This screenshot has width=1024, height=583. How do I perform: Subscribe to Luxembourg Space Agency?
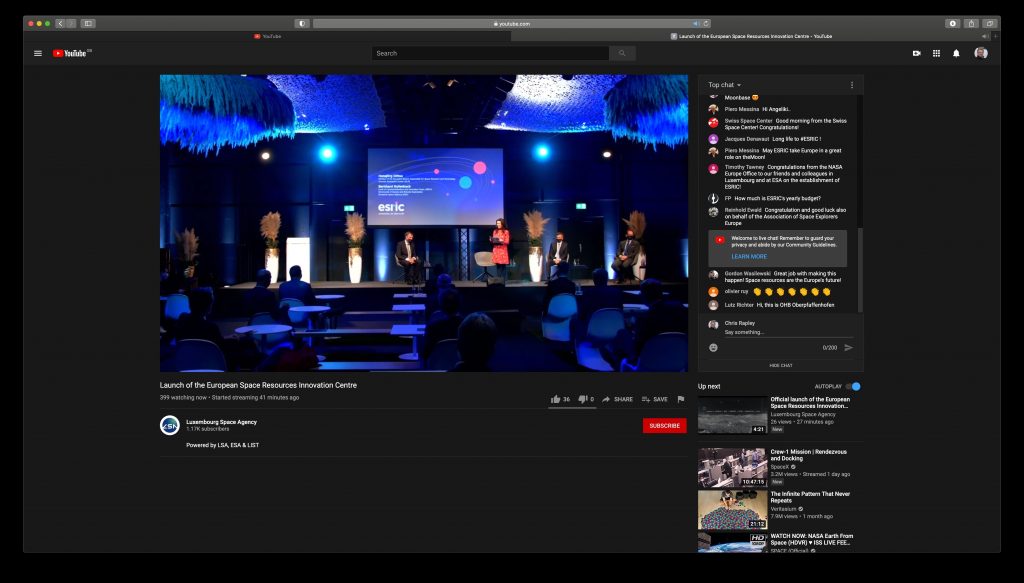pos(664,426)
